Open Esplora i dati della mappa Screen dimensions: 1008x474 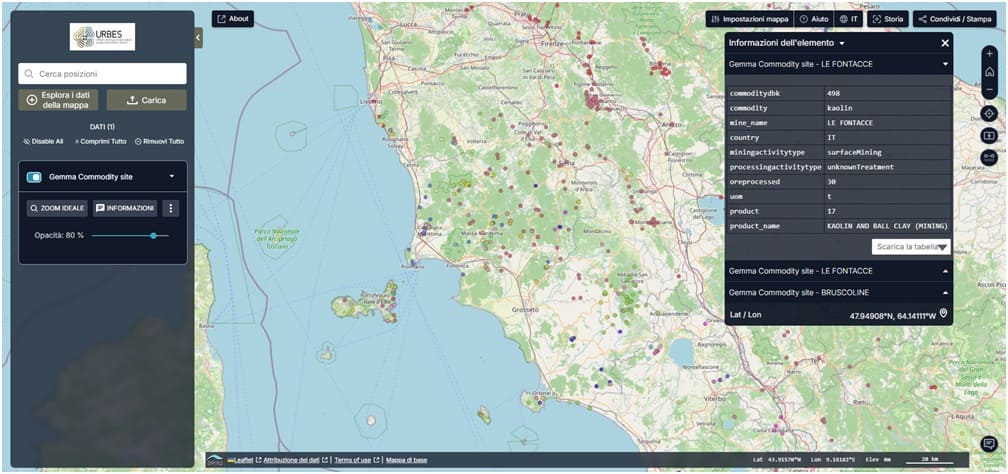point(58,100)
